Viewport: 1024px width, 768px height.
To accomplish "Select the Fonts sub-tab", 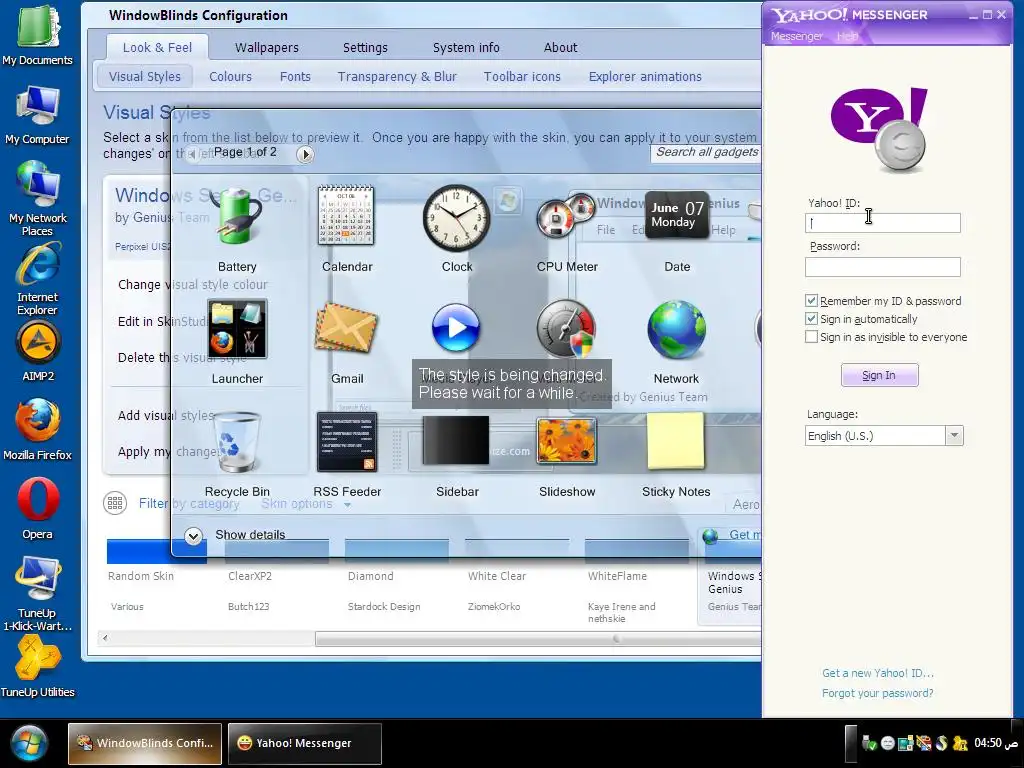I will 295,76.
